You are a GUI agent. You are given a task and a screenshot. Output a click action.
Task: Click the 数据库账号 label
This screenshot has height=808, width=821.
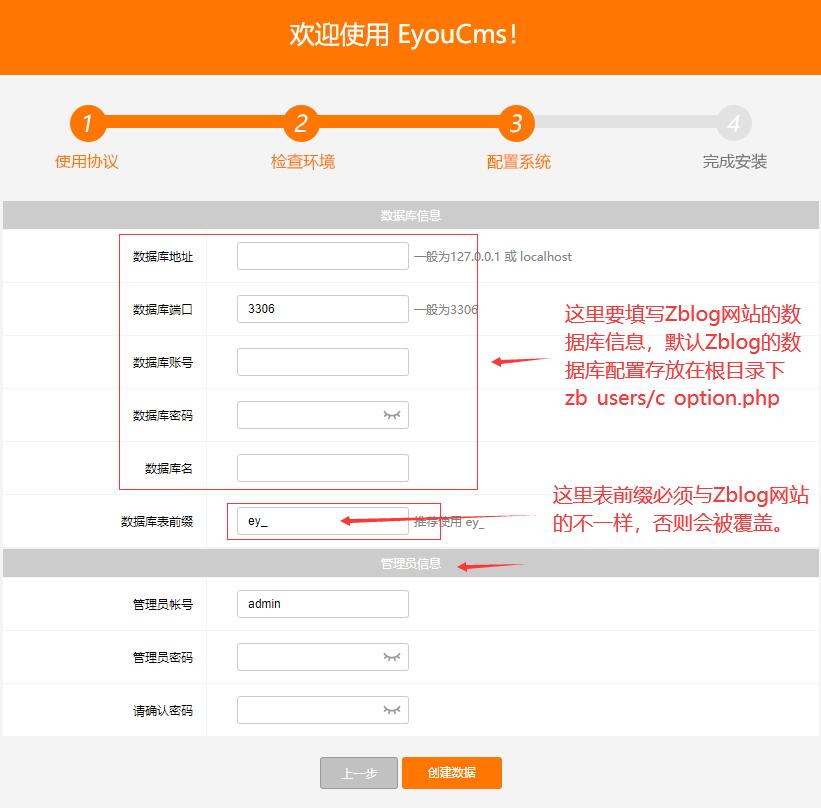[x=163, y=362]
